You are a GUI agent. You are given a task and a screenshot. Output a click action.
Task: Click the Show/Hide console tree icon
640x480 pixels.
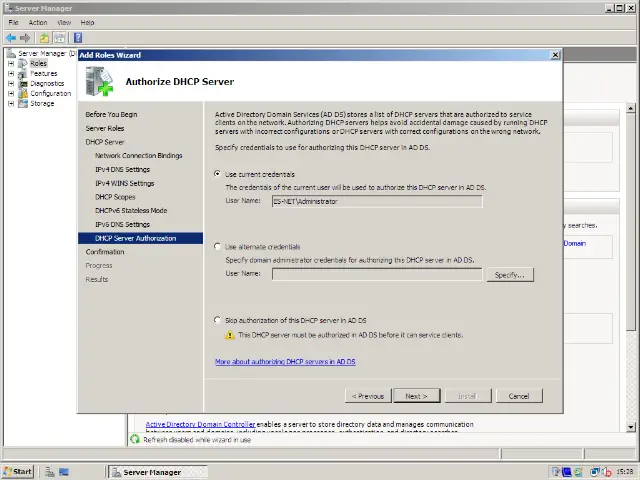pos(60,38)
